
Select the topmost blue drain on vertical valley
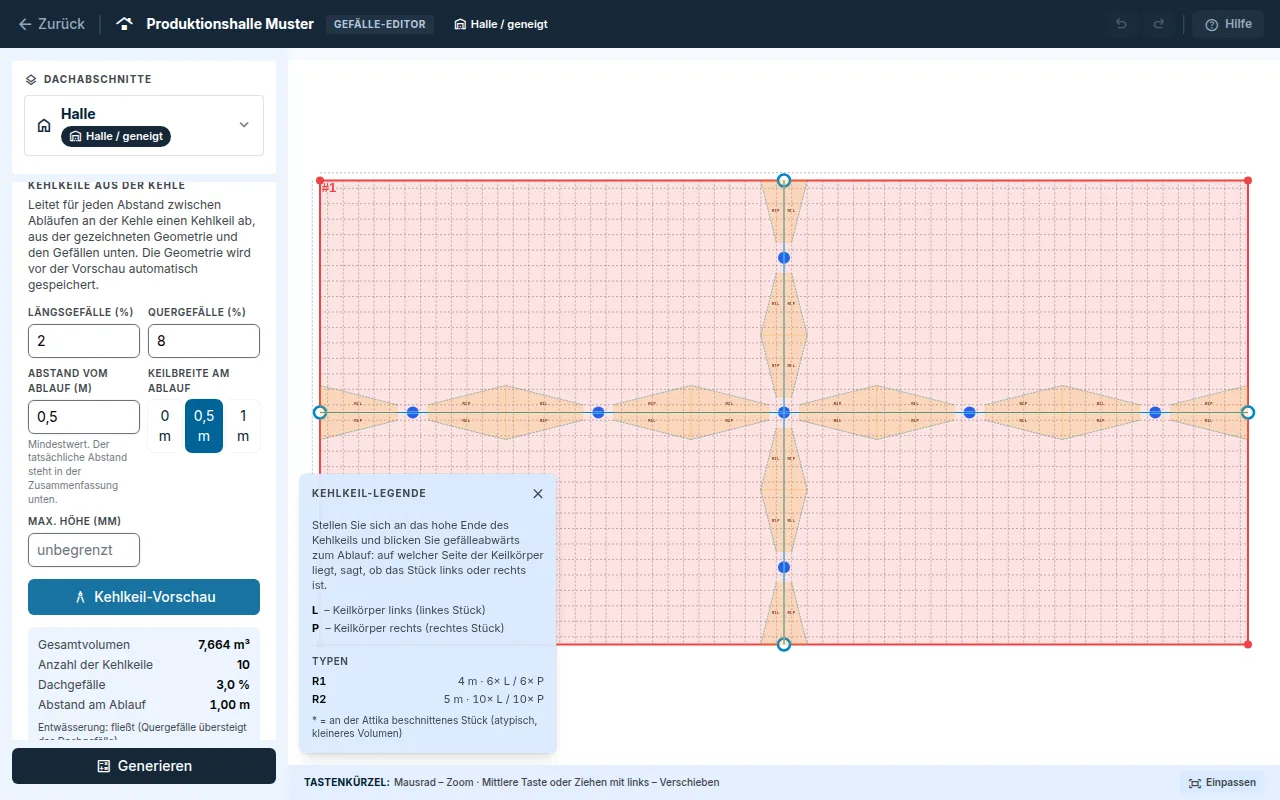click(784, 258)
